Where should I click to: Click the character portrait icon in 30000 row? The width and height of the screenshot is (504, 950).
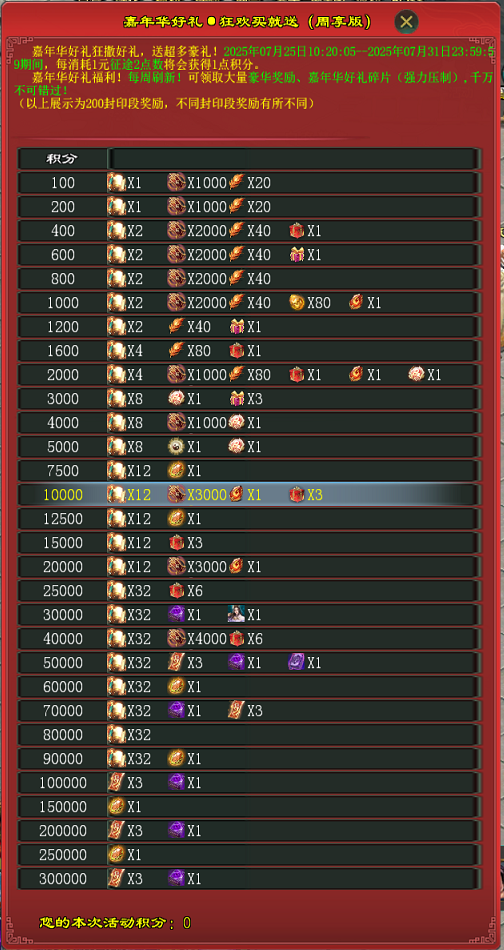(236, 614)
